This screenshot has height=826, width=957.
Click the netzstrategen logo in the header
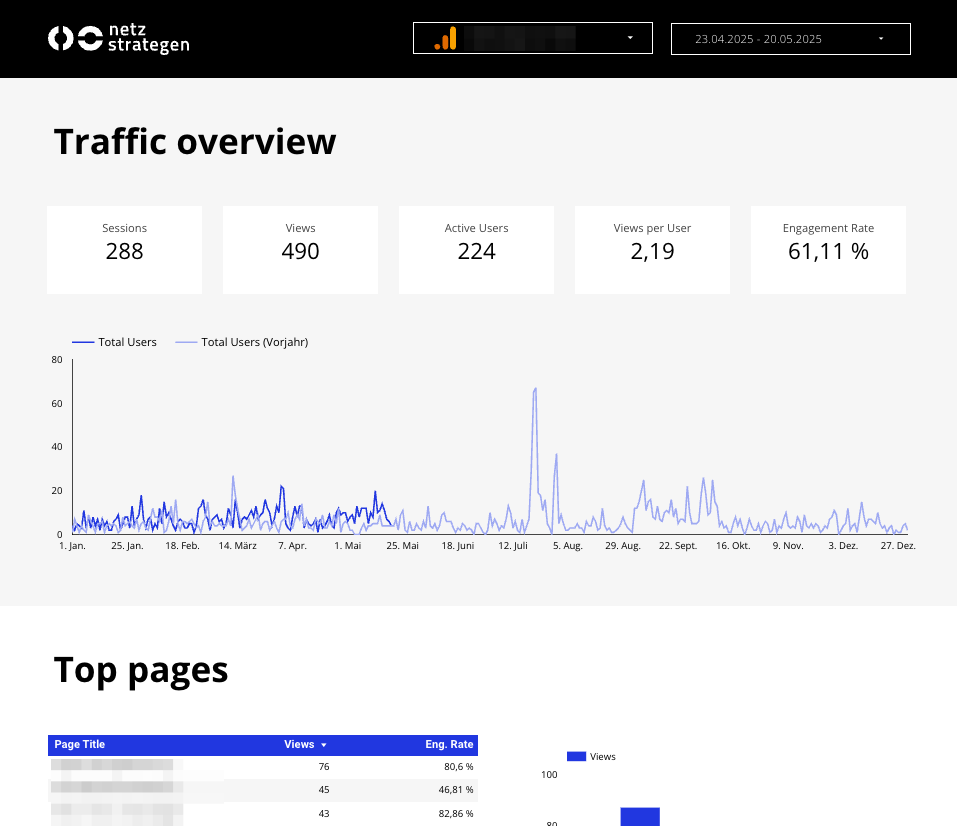118,38
